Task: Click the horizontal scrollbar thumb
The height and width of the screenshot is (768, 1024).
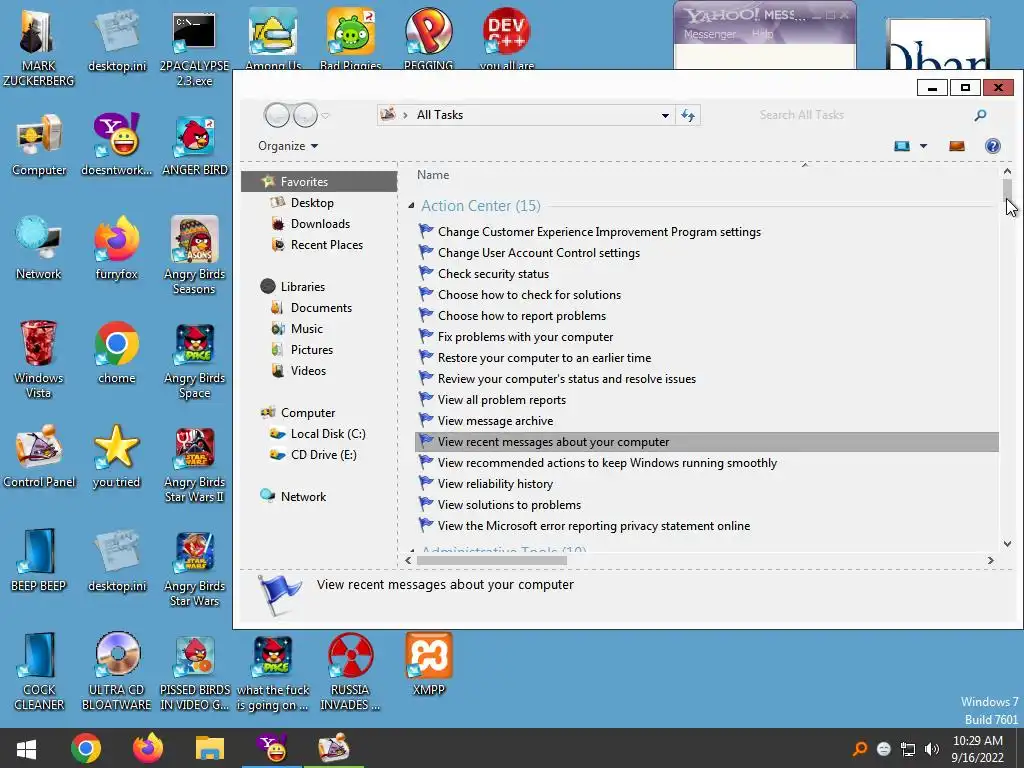Action: click(x=492, y=560)
